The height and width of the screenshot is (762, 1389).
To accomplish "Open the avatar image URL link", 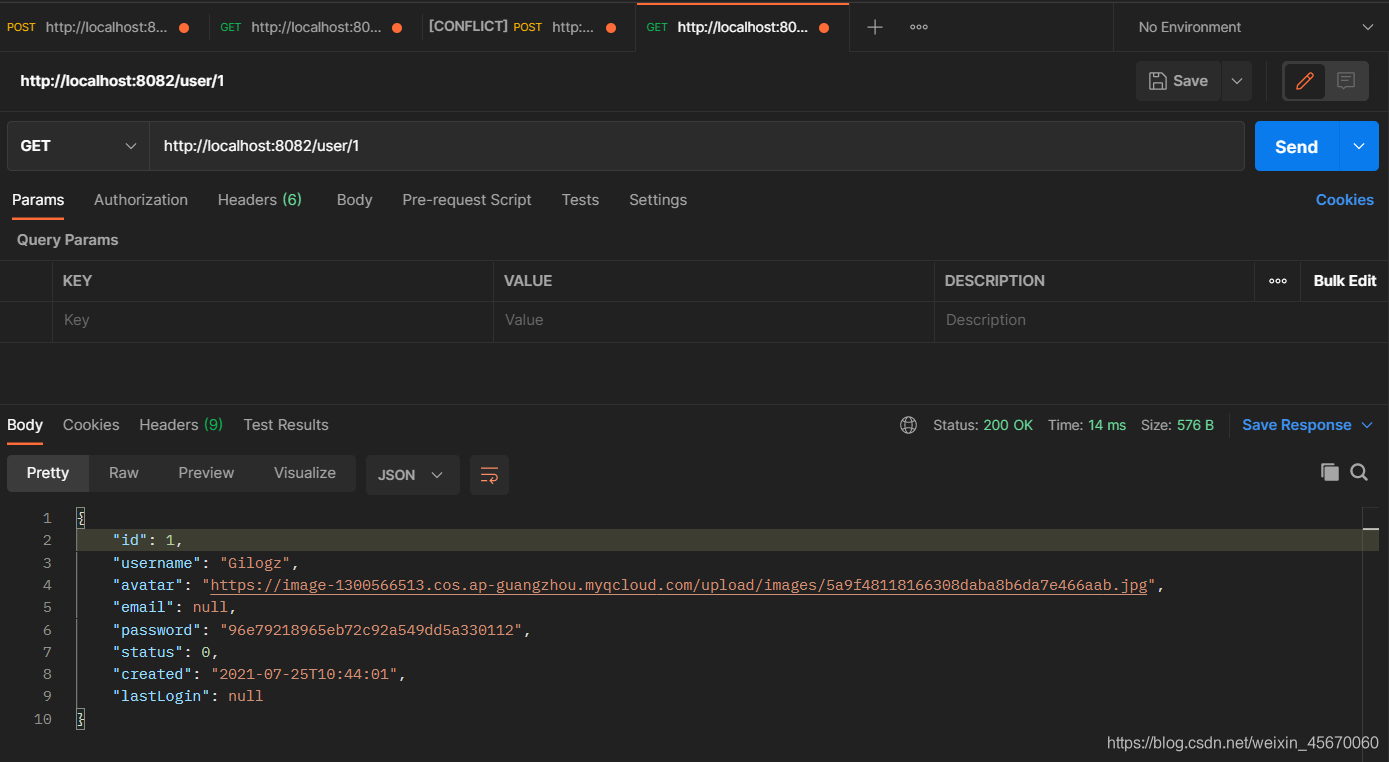I will click(678, 585).
